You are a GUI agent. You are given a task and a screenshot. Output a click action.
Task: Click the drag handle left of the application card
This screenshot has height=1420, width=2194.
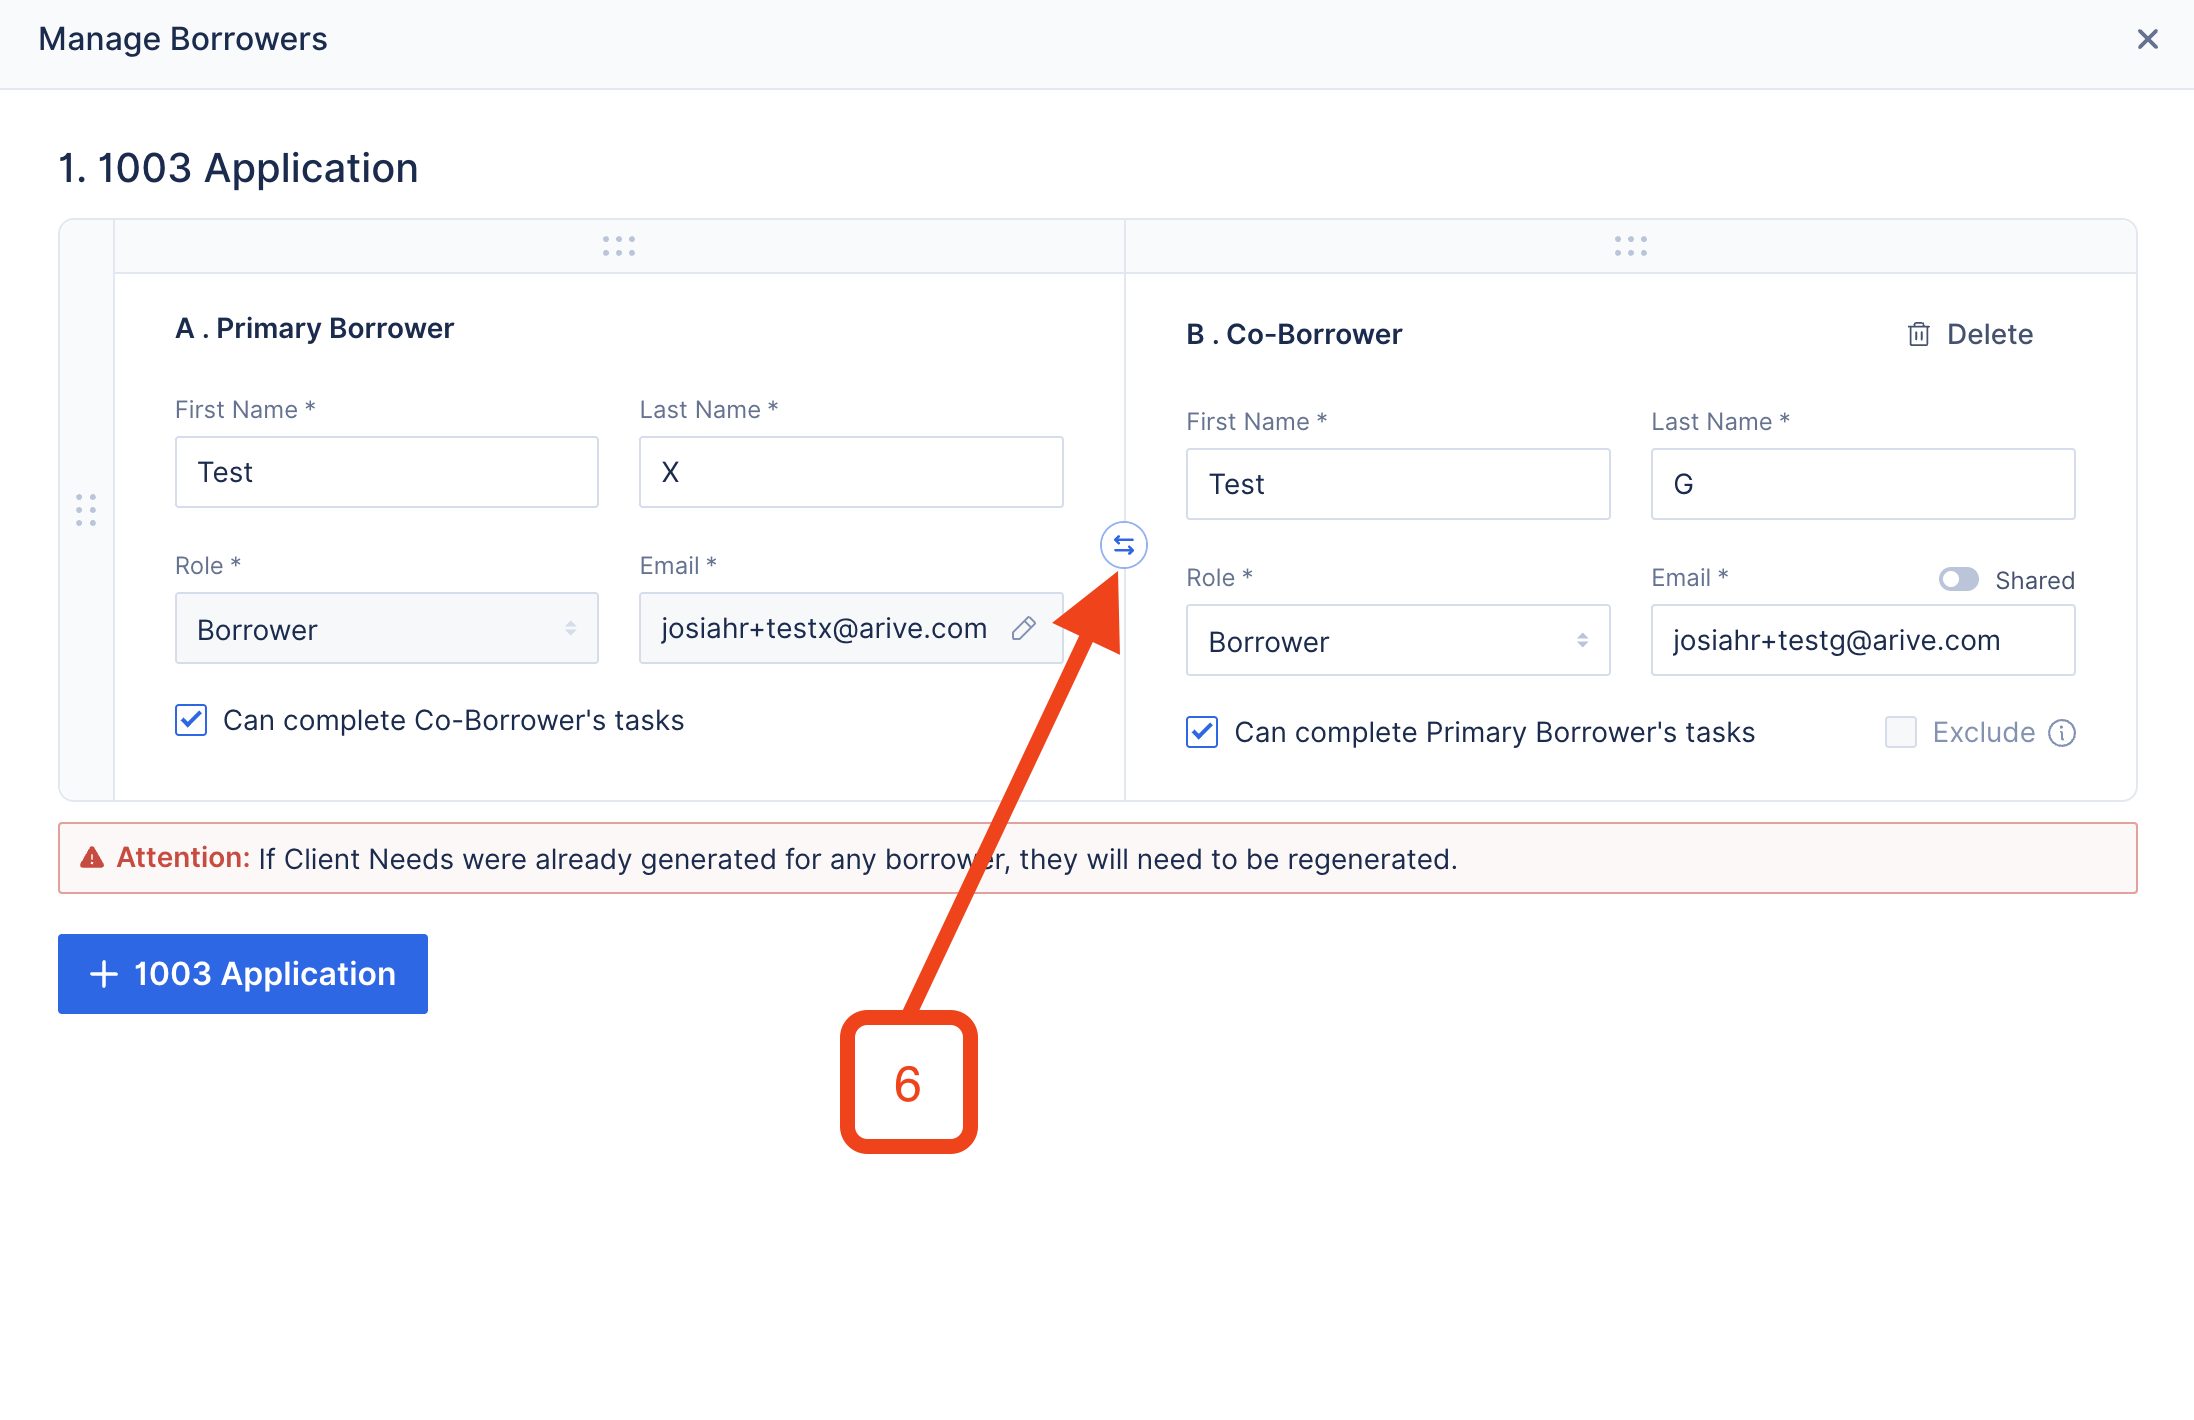[85, 510]
